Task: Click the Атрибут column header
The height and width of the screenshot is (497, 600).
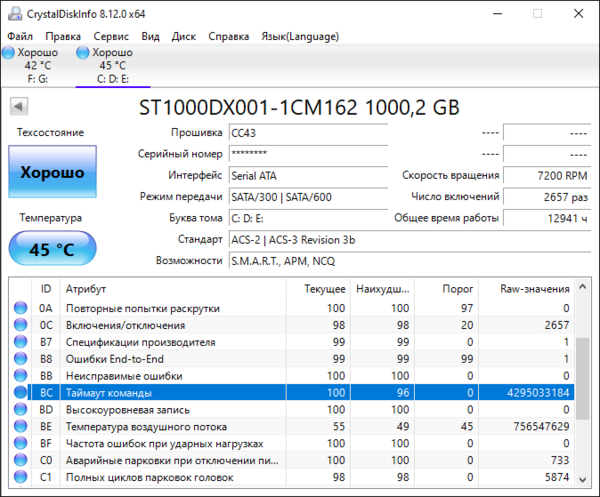Action: coord(173,288)
